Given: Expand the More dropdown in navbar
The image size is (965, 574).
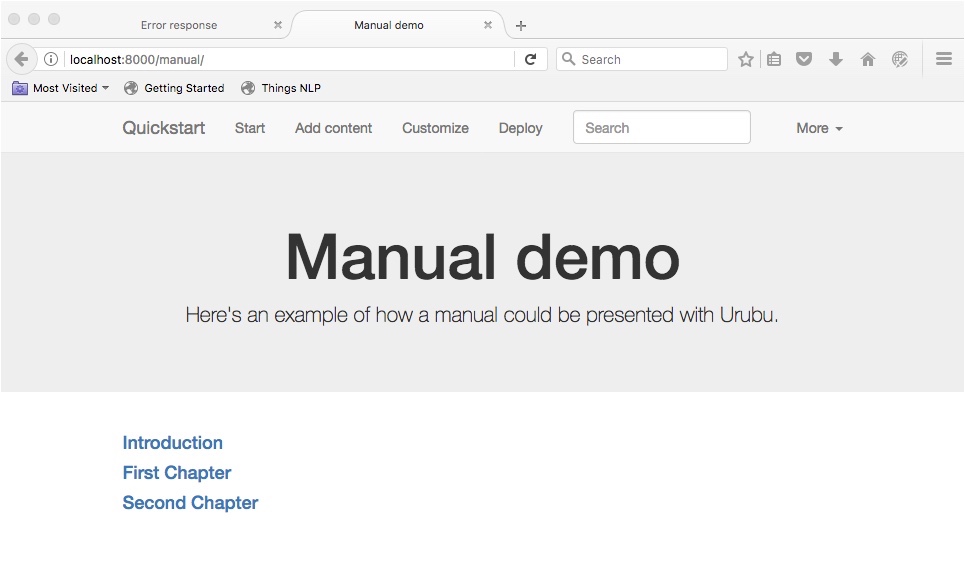Looking at the screenshot, I should pyautogui.click(x=819, y=128).
